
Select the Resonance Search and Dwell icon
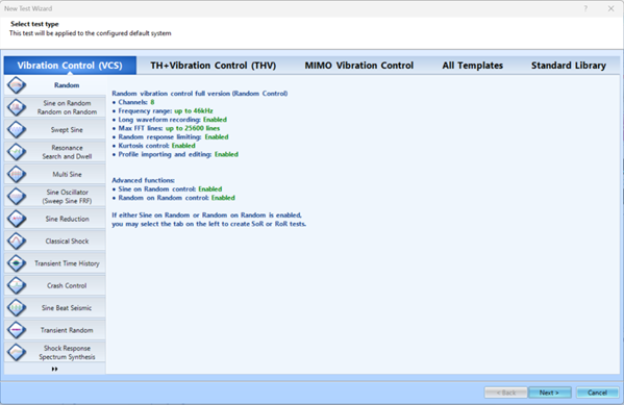click(x=16, y=152)
